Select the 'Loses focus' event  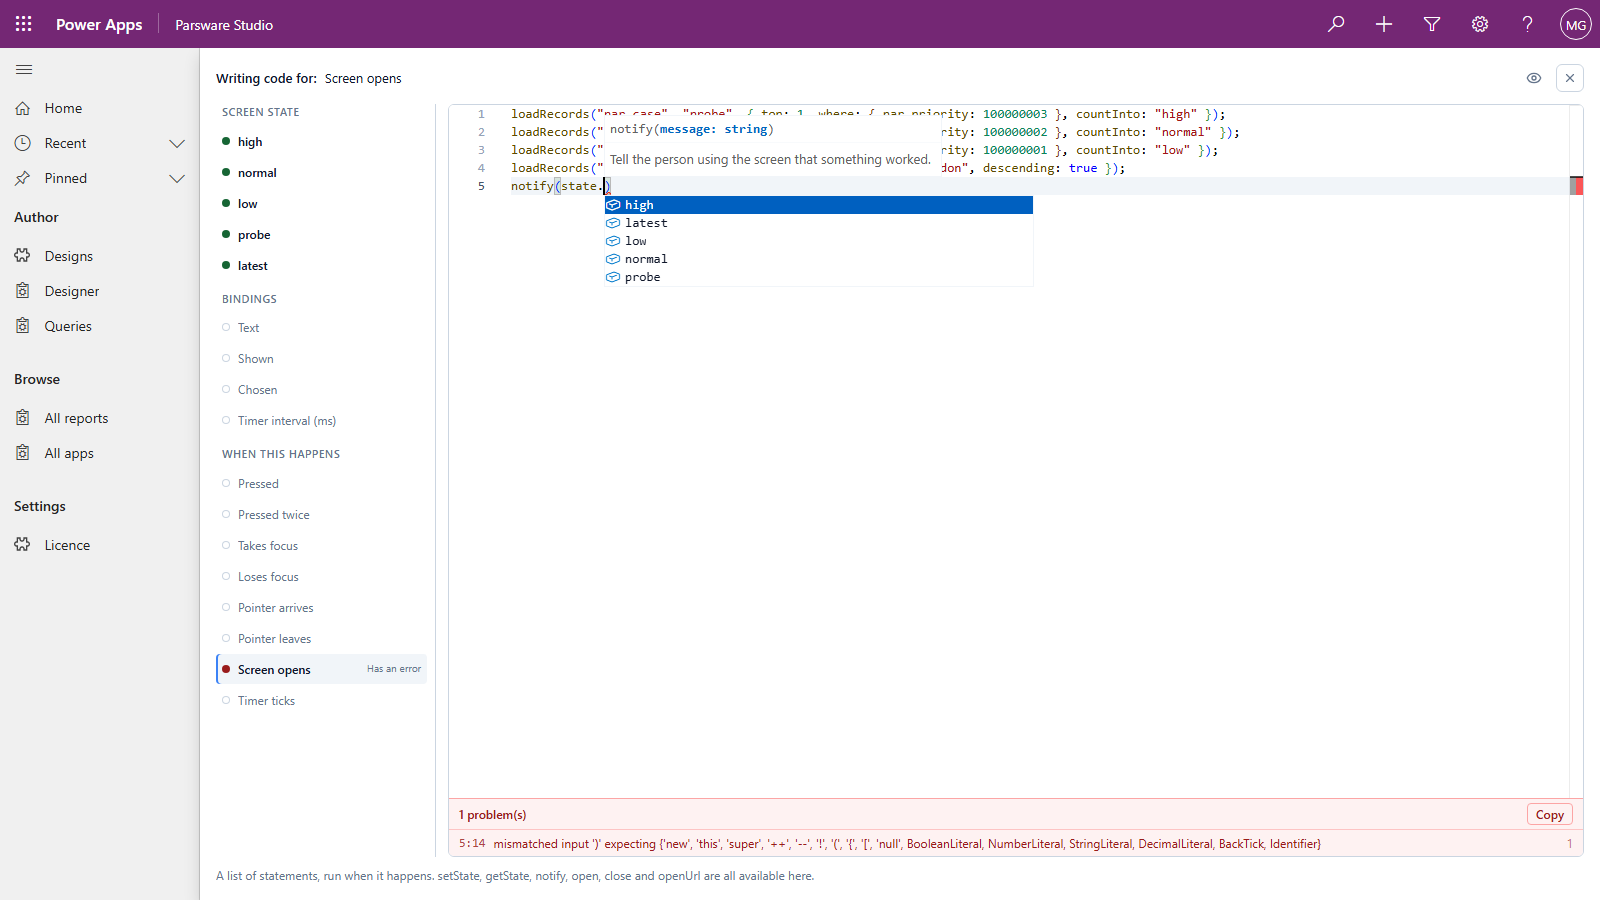(322, 576)
